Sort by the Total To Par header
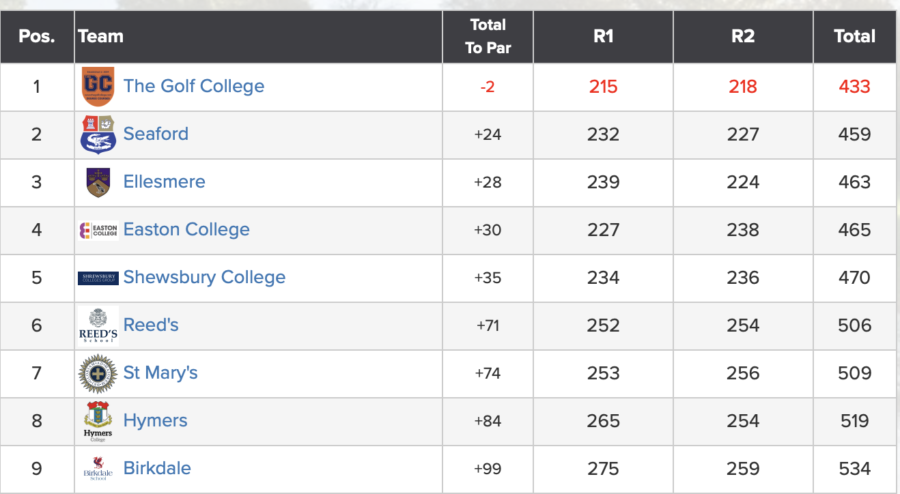This screenshot has height=494, width=900. click(487, 37)
